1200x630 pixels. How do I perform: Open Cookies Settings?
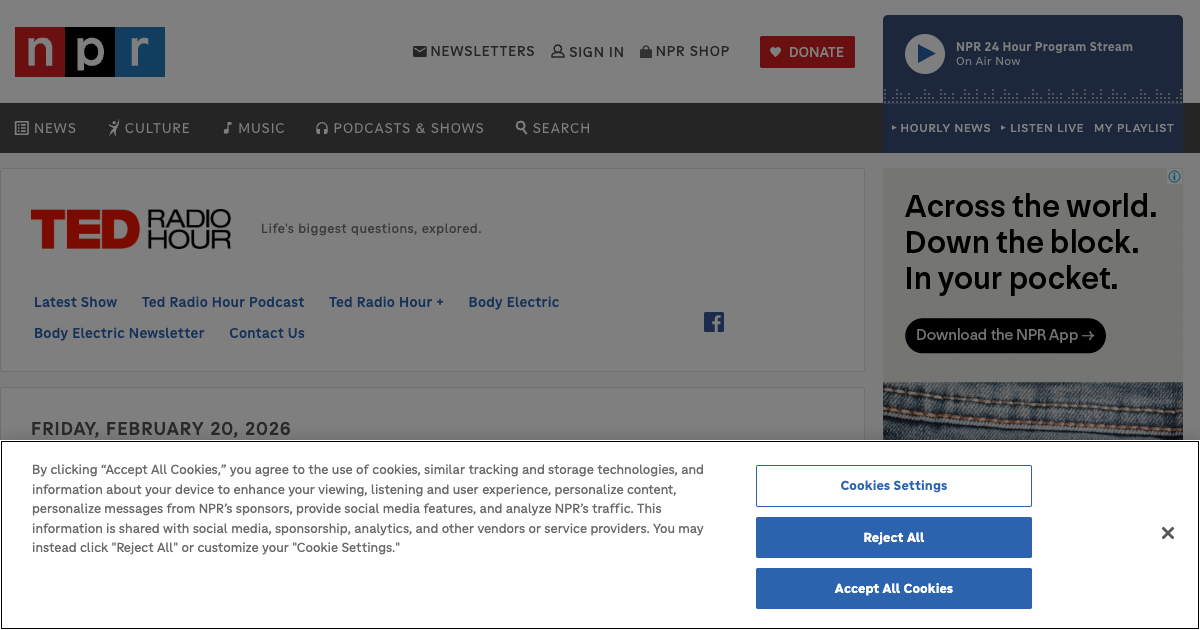click(893, 486)
